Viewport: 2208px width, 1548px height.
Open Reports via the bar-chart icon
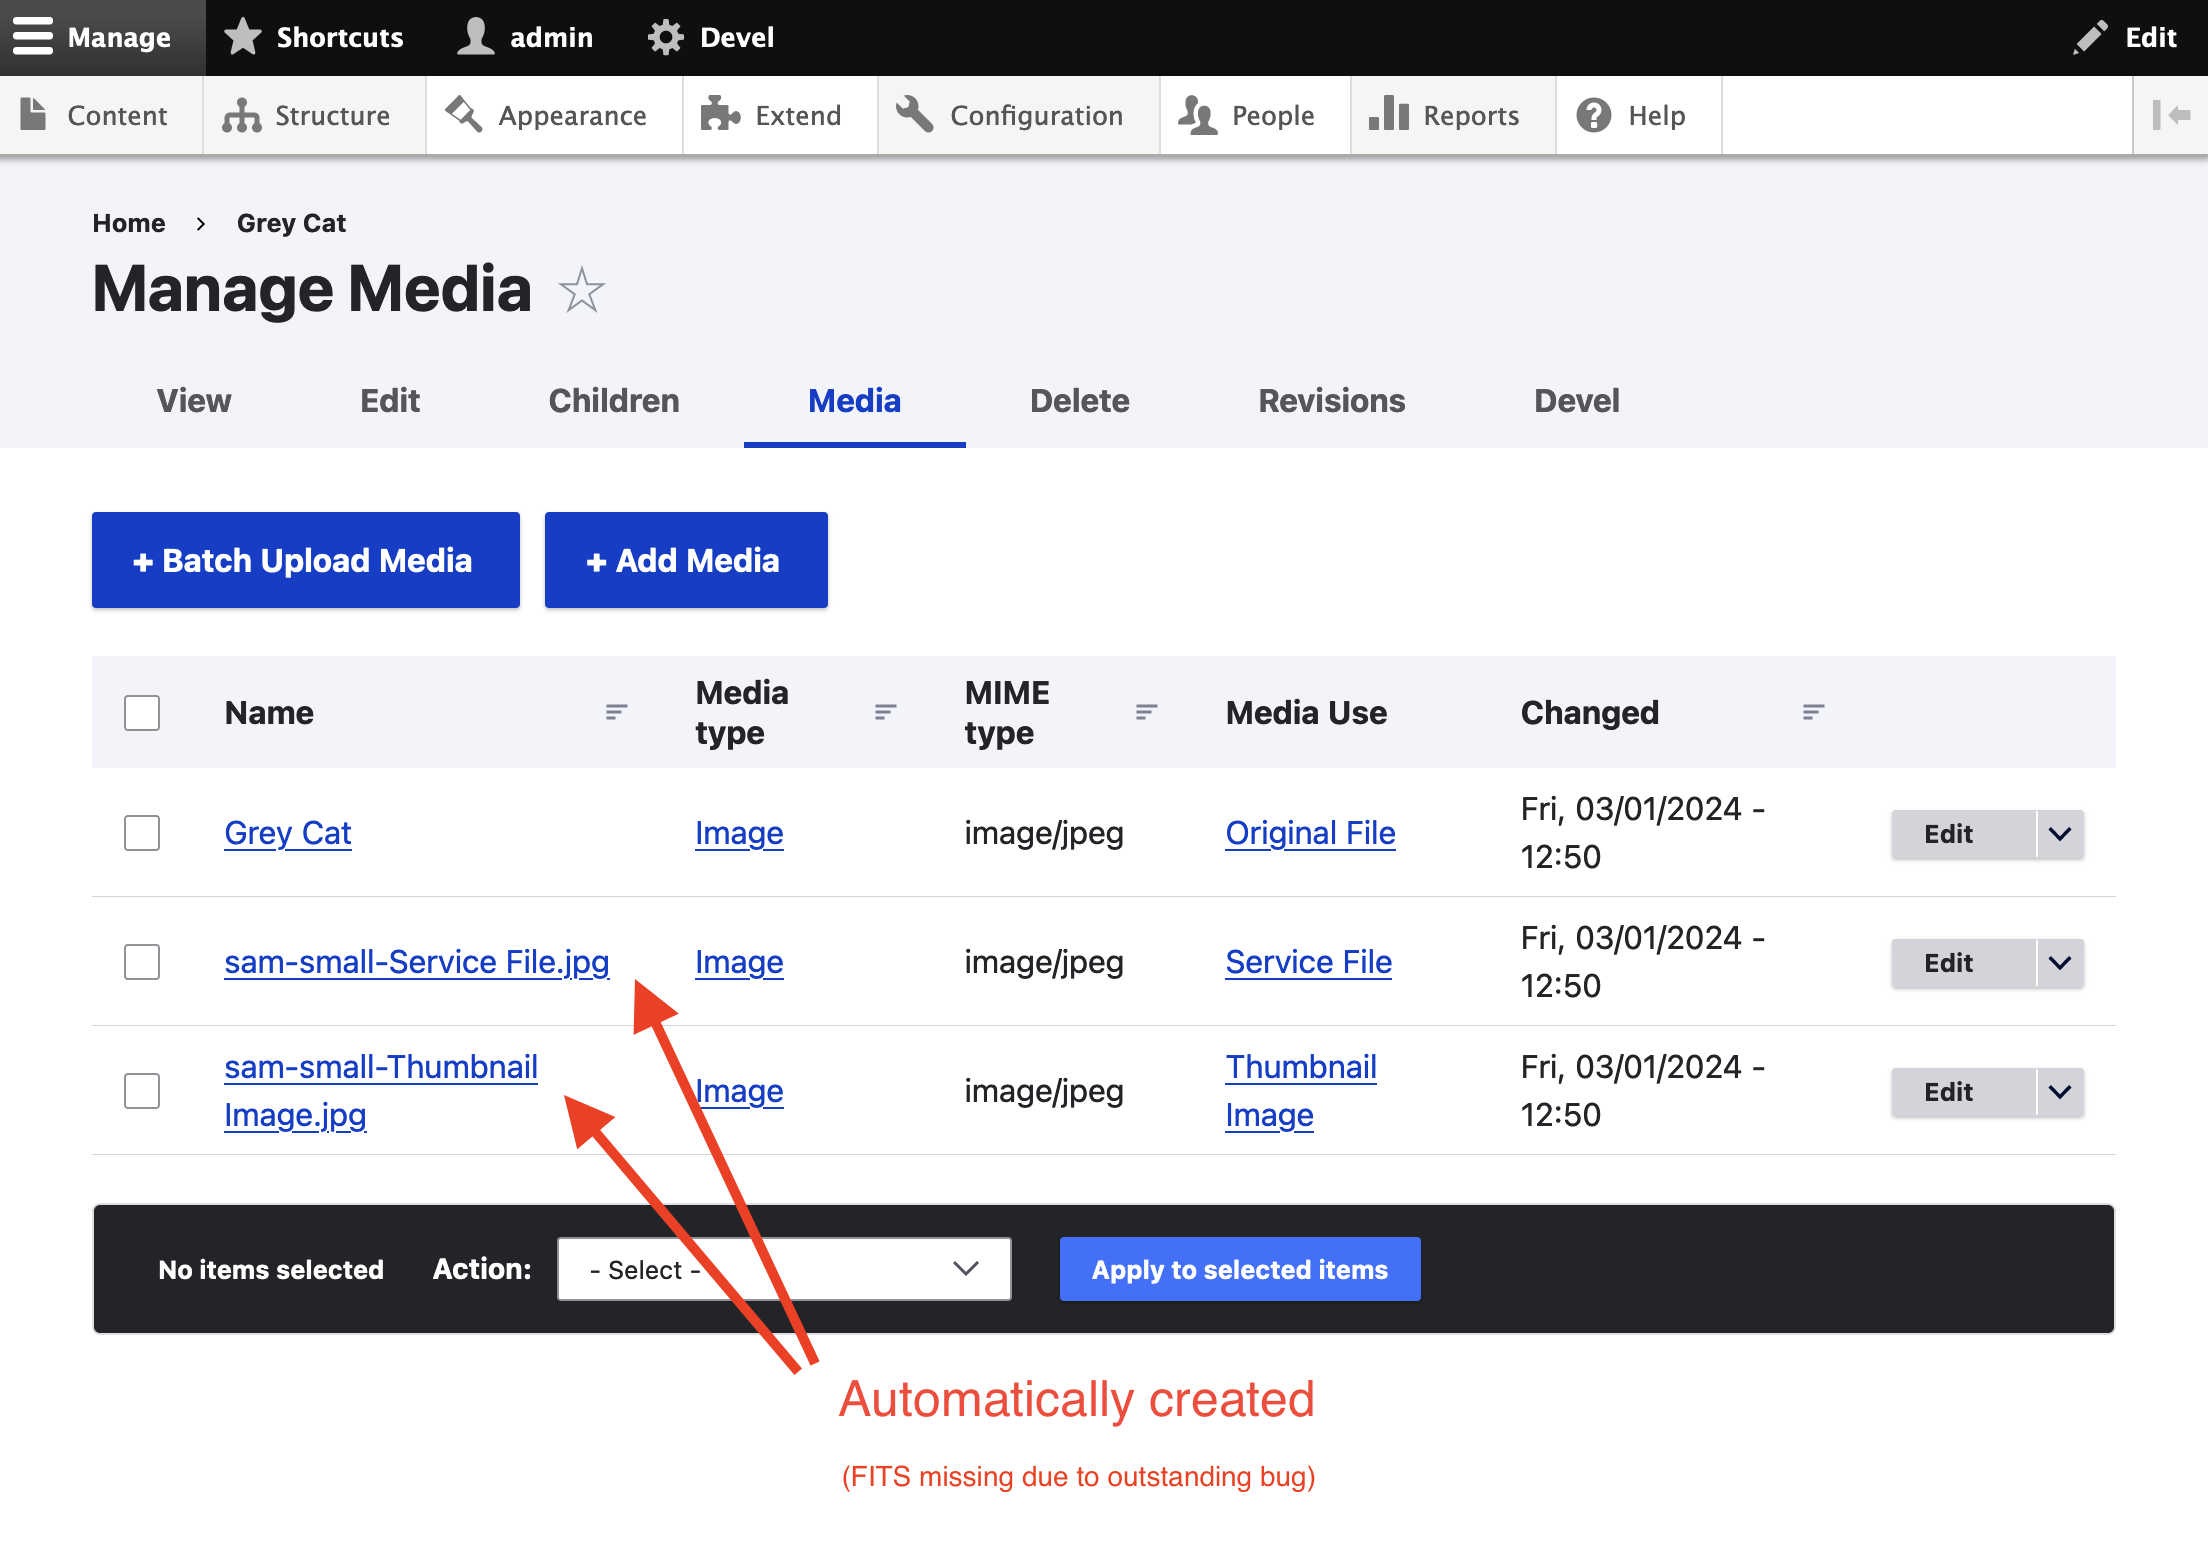pyautogui.click(x=1390, y=114)
